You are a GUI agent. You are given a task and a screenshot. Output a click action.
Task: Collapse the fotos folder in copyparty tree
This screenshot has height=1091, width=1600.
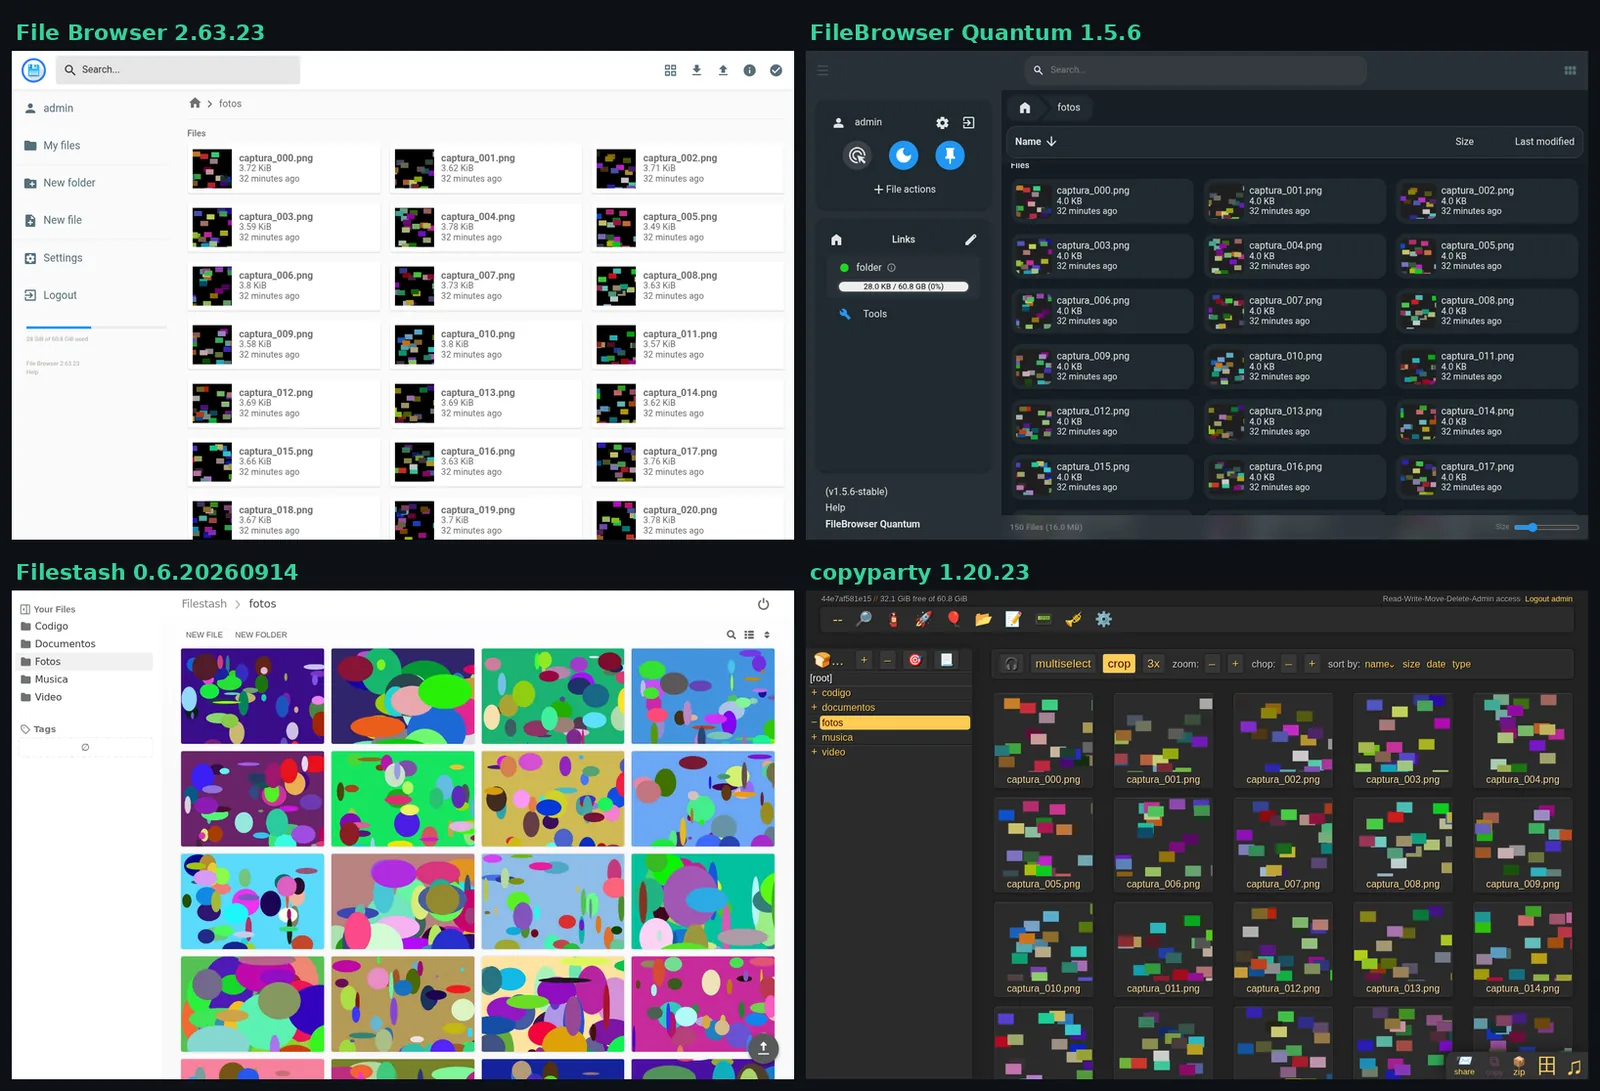[x=814, y=723]
